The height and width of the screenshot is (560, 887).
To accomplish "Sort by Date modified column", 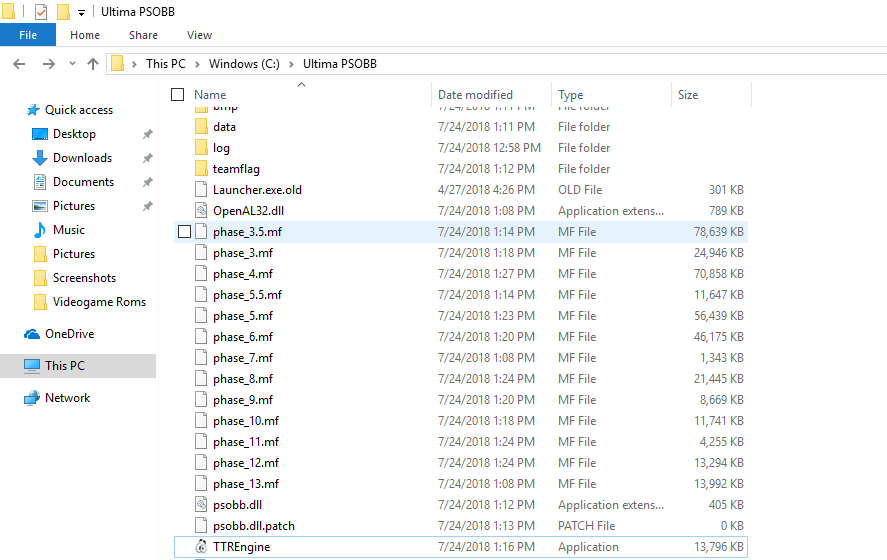I will tap(475, 94).
